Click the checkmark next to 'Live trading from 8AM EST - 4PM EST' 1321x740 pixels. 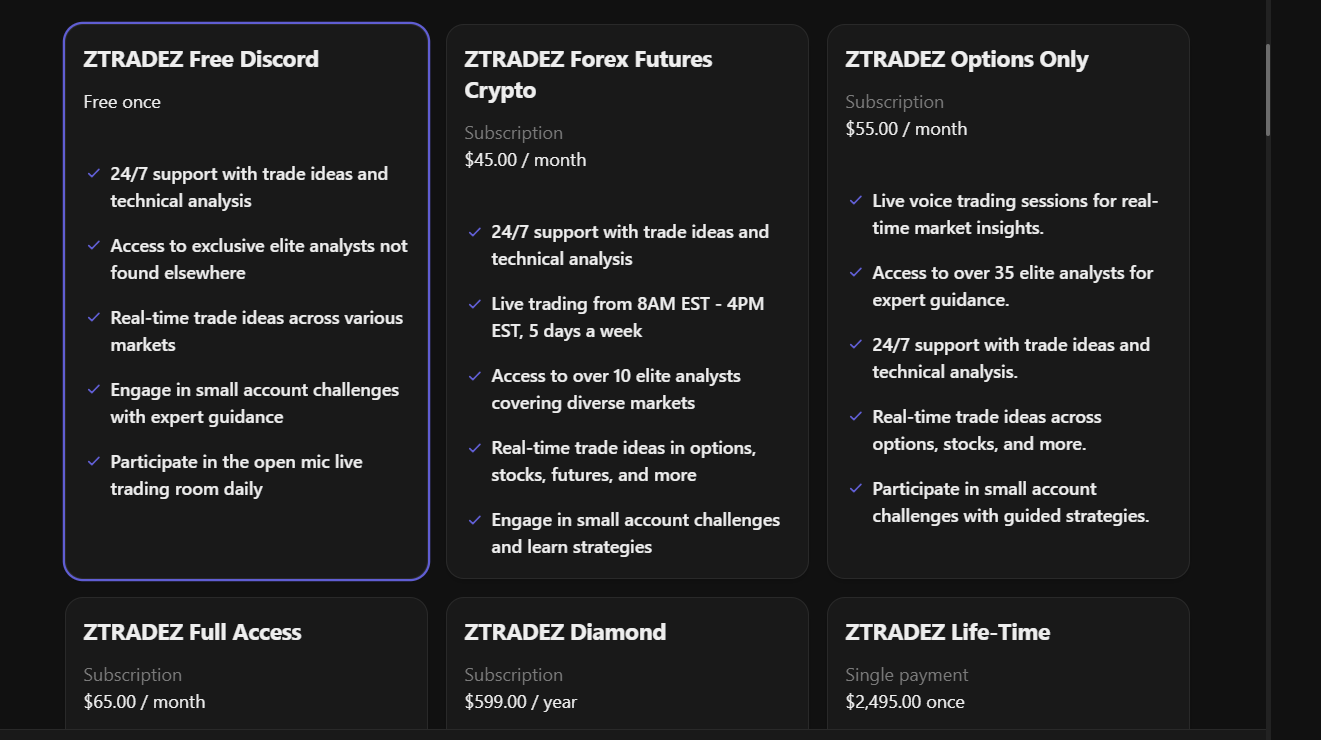(x=475, y=304)
